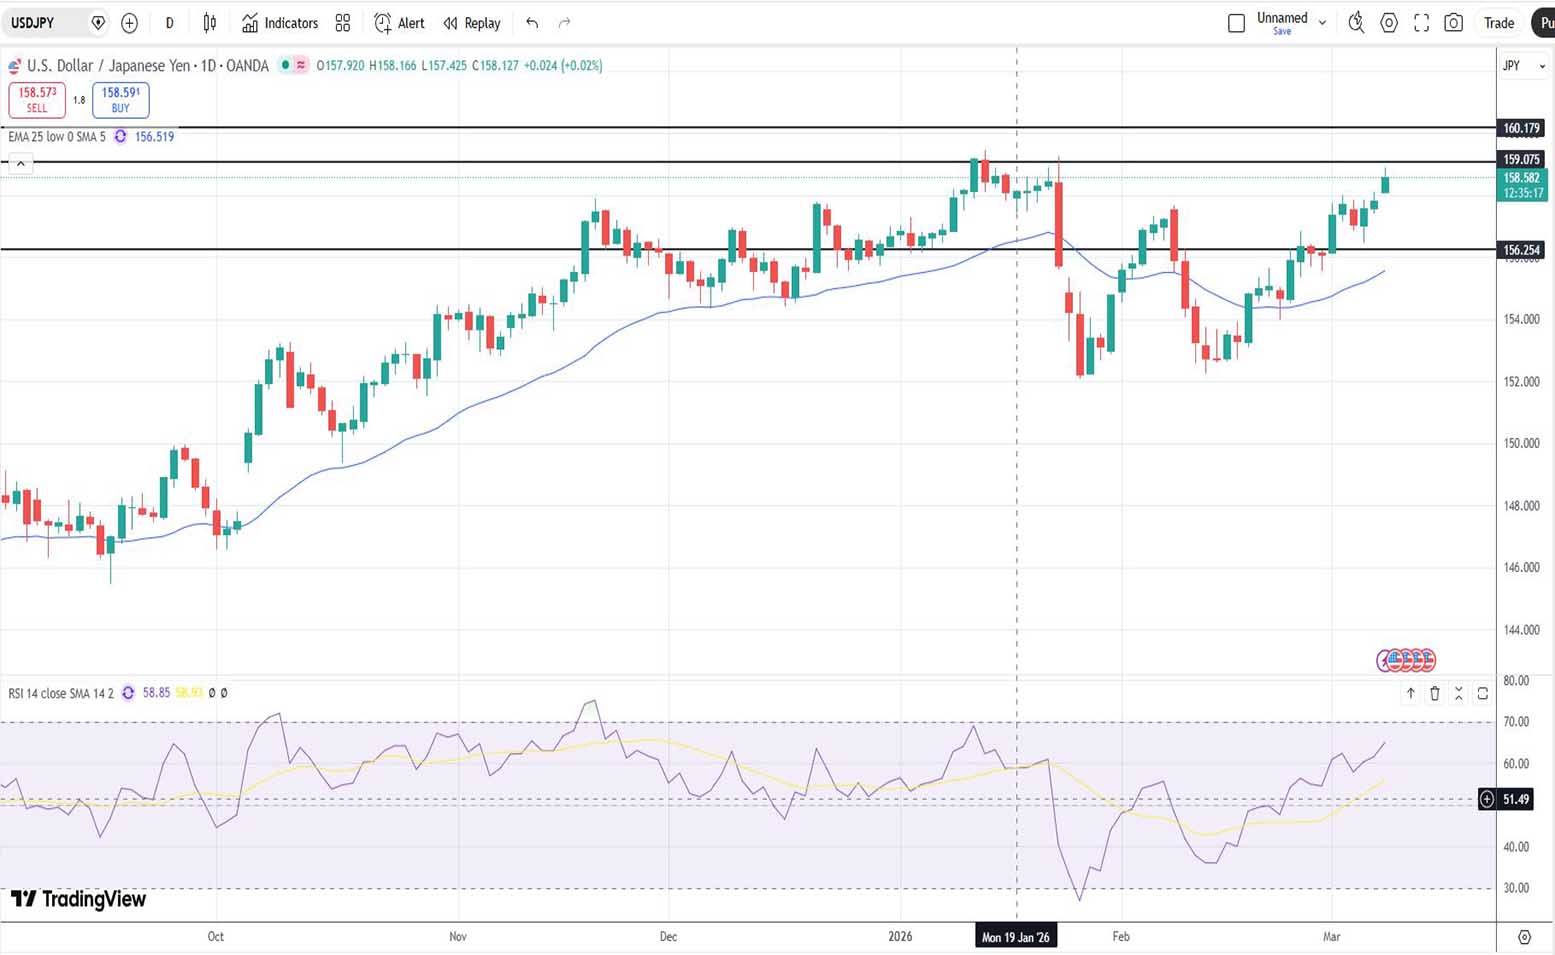1555x955 pixels.
Task: Click the BUY 158.591 button
Action: coord(120,99)
